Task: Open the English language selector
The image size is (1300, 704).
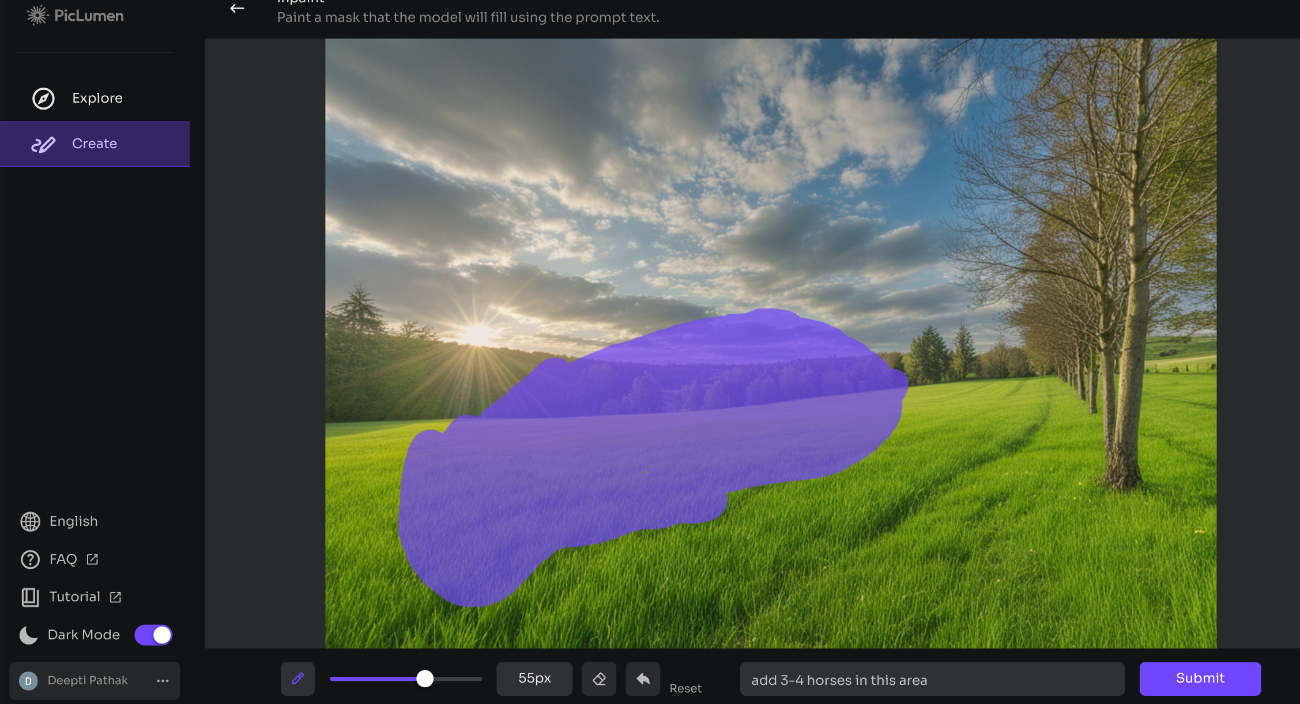Action: point(72,521)
